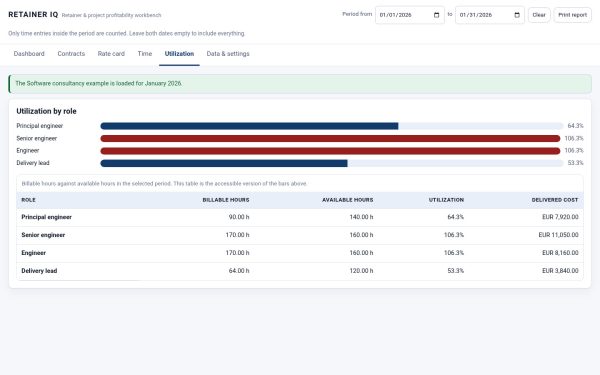Click the 140.00 h available hours cell
Viewport: 600px width, 375px height.
(x=361, y=217)
